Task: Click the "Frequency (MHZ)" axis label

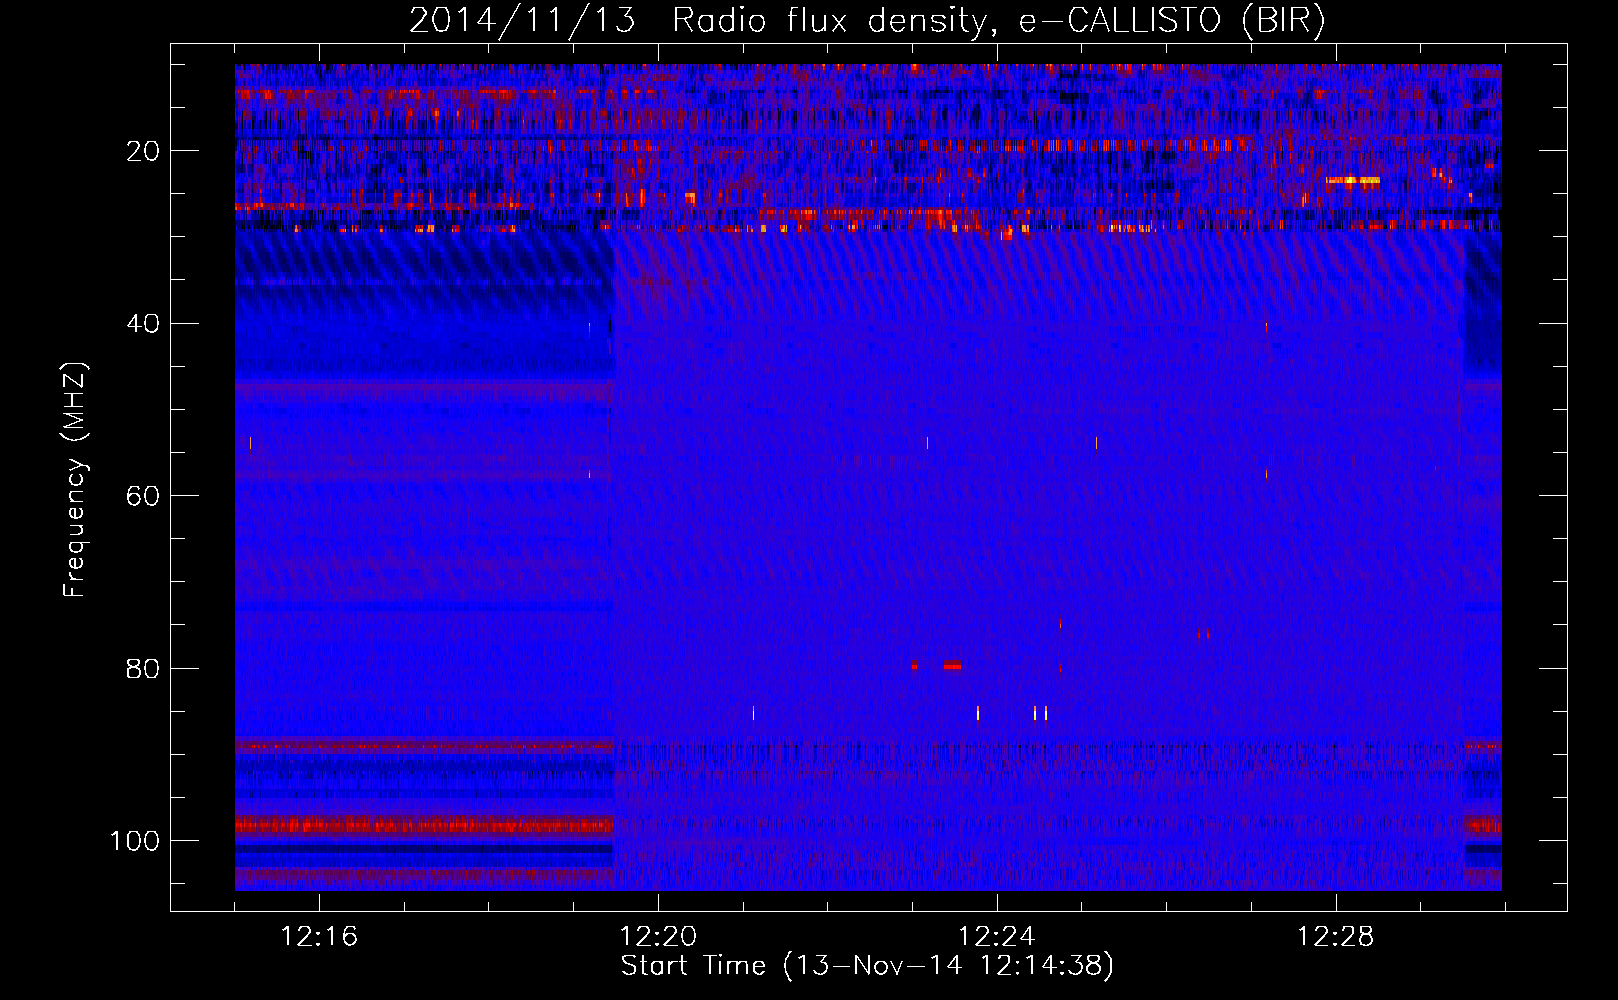Action: 75,480
